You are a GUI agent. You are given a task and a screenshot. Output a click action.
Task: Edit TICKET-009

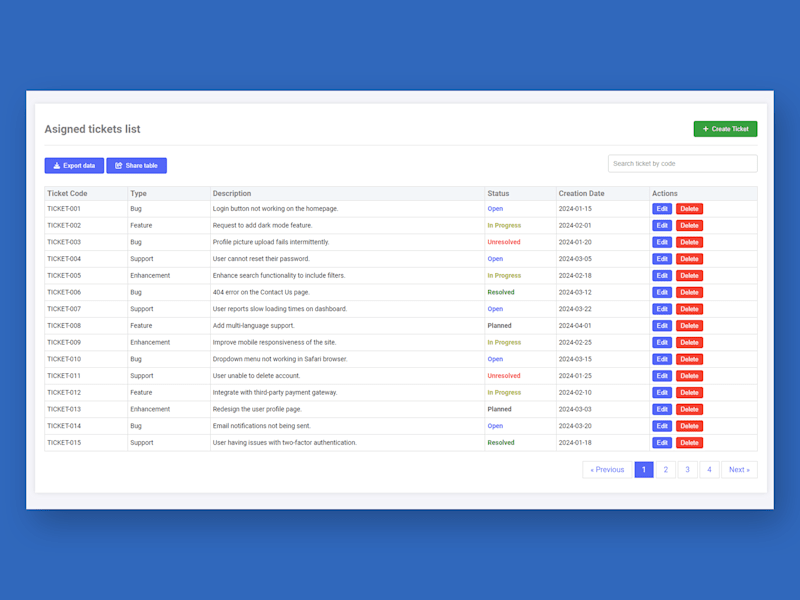[662, 342]
